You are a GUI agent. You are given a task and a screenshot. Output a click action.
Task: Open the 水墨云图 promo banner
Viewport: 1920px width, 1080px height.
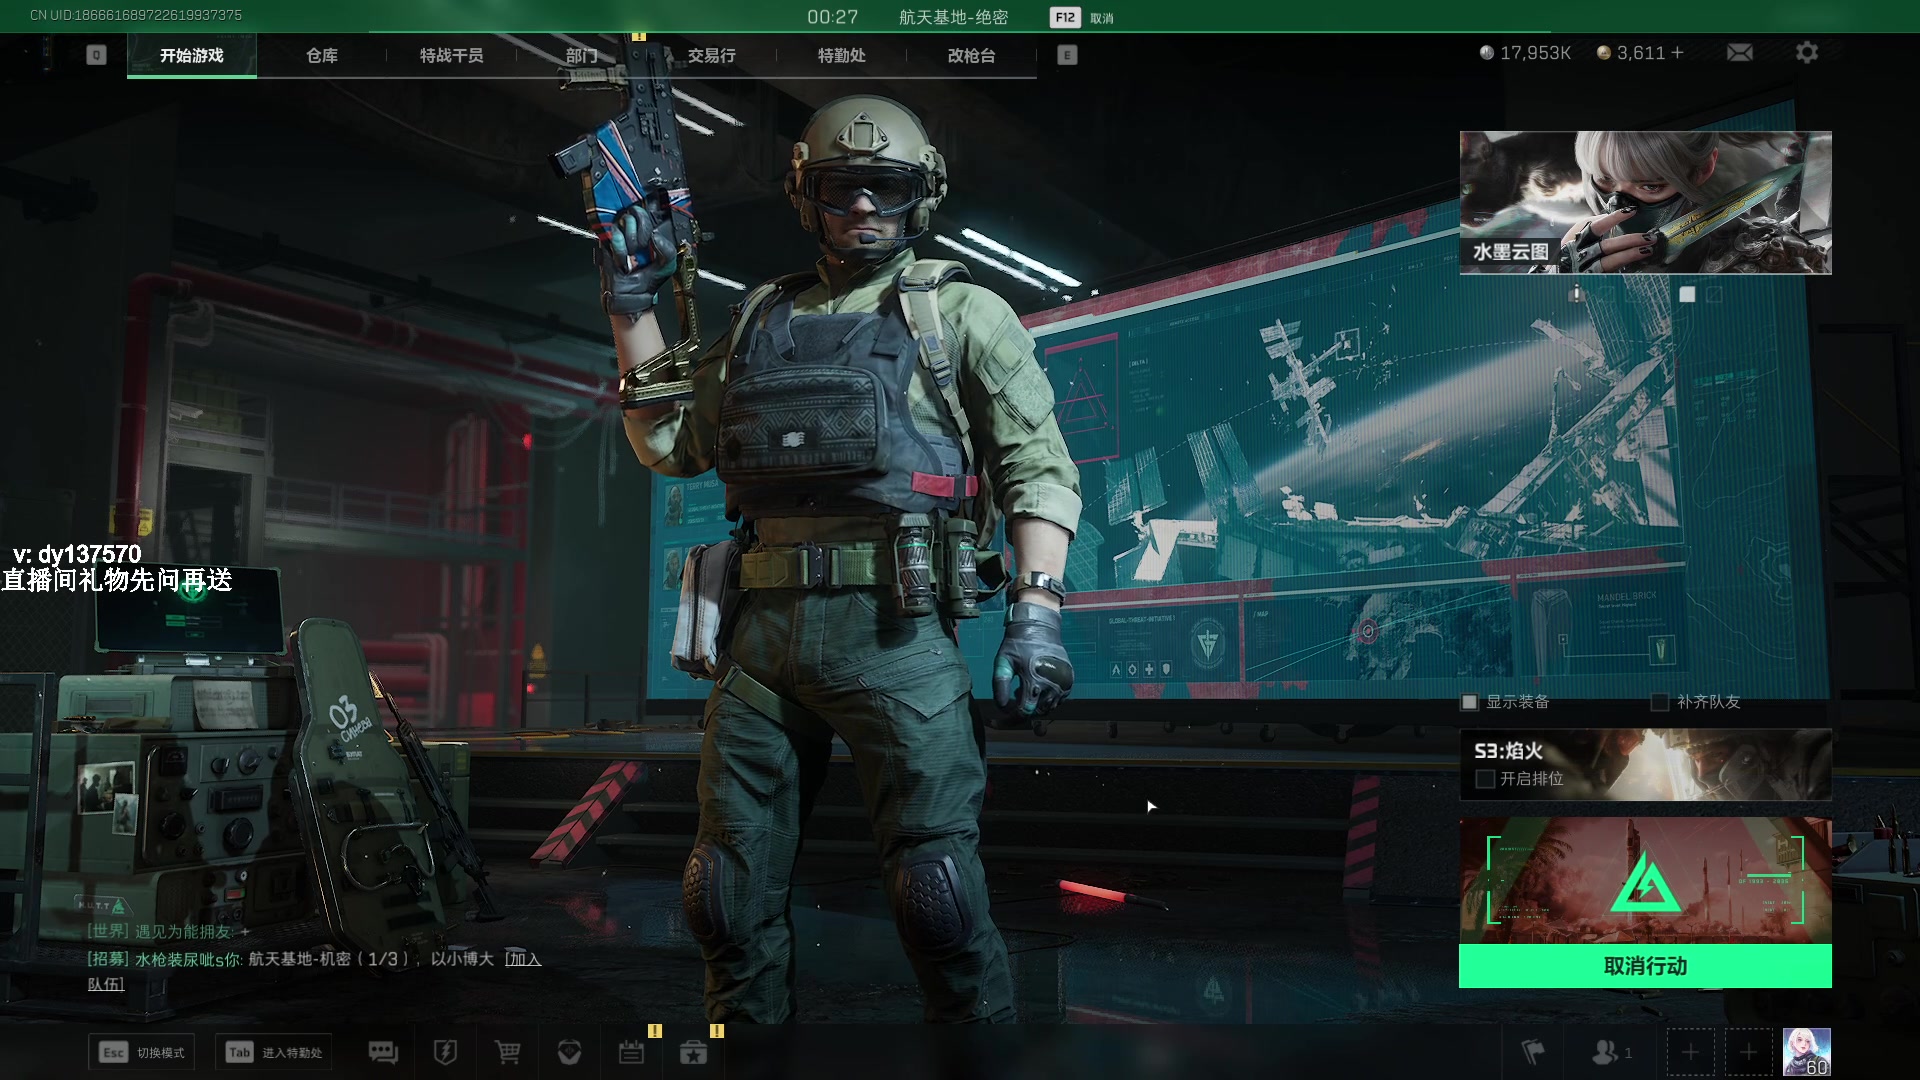coord(1645,203)
